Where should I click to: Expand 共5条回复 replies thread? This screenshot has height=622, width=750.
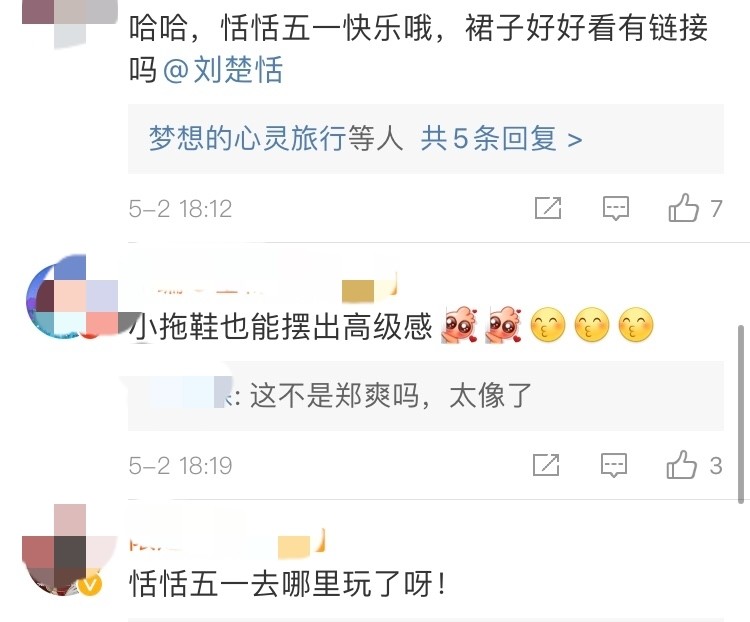tap(501, 139)
